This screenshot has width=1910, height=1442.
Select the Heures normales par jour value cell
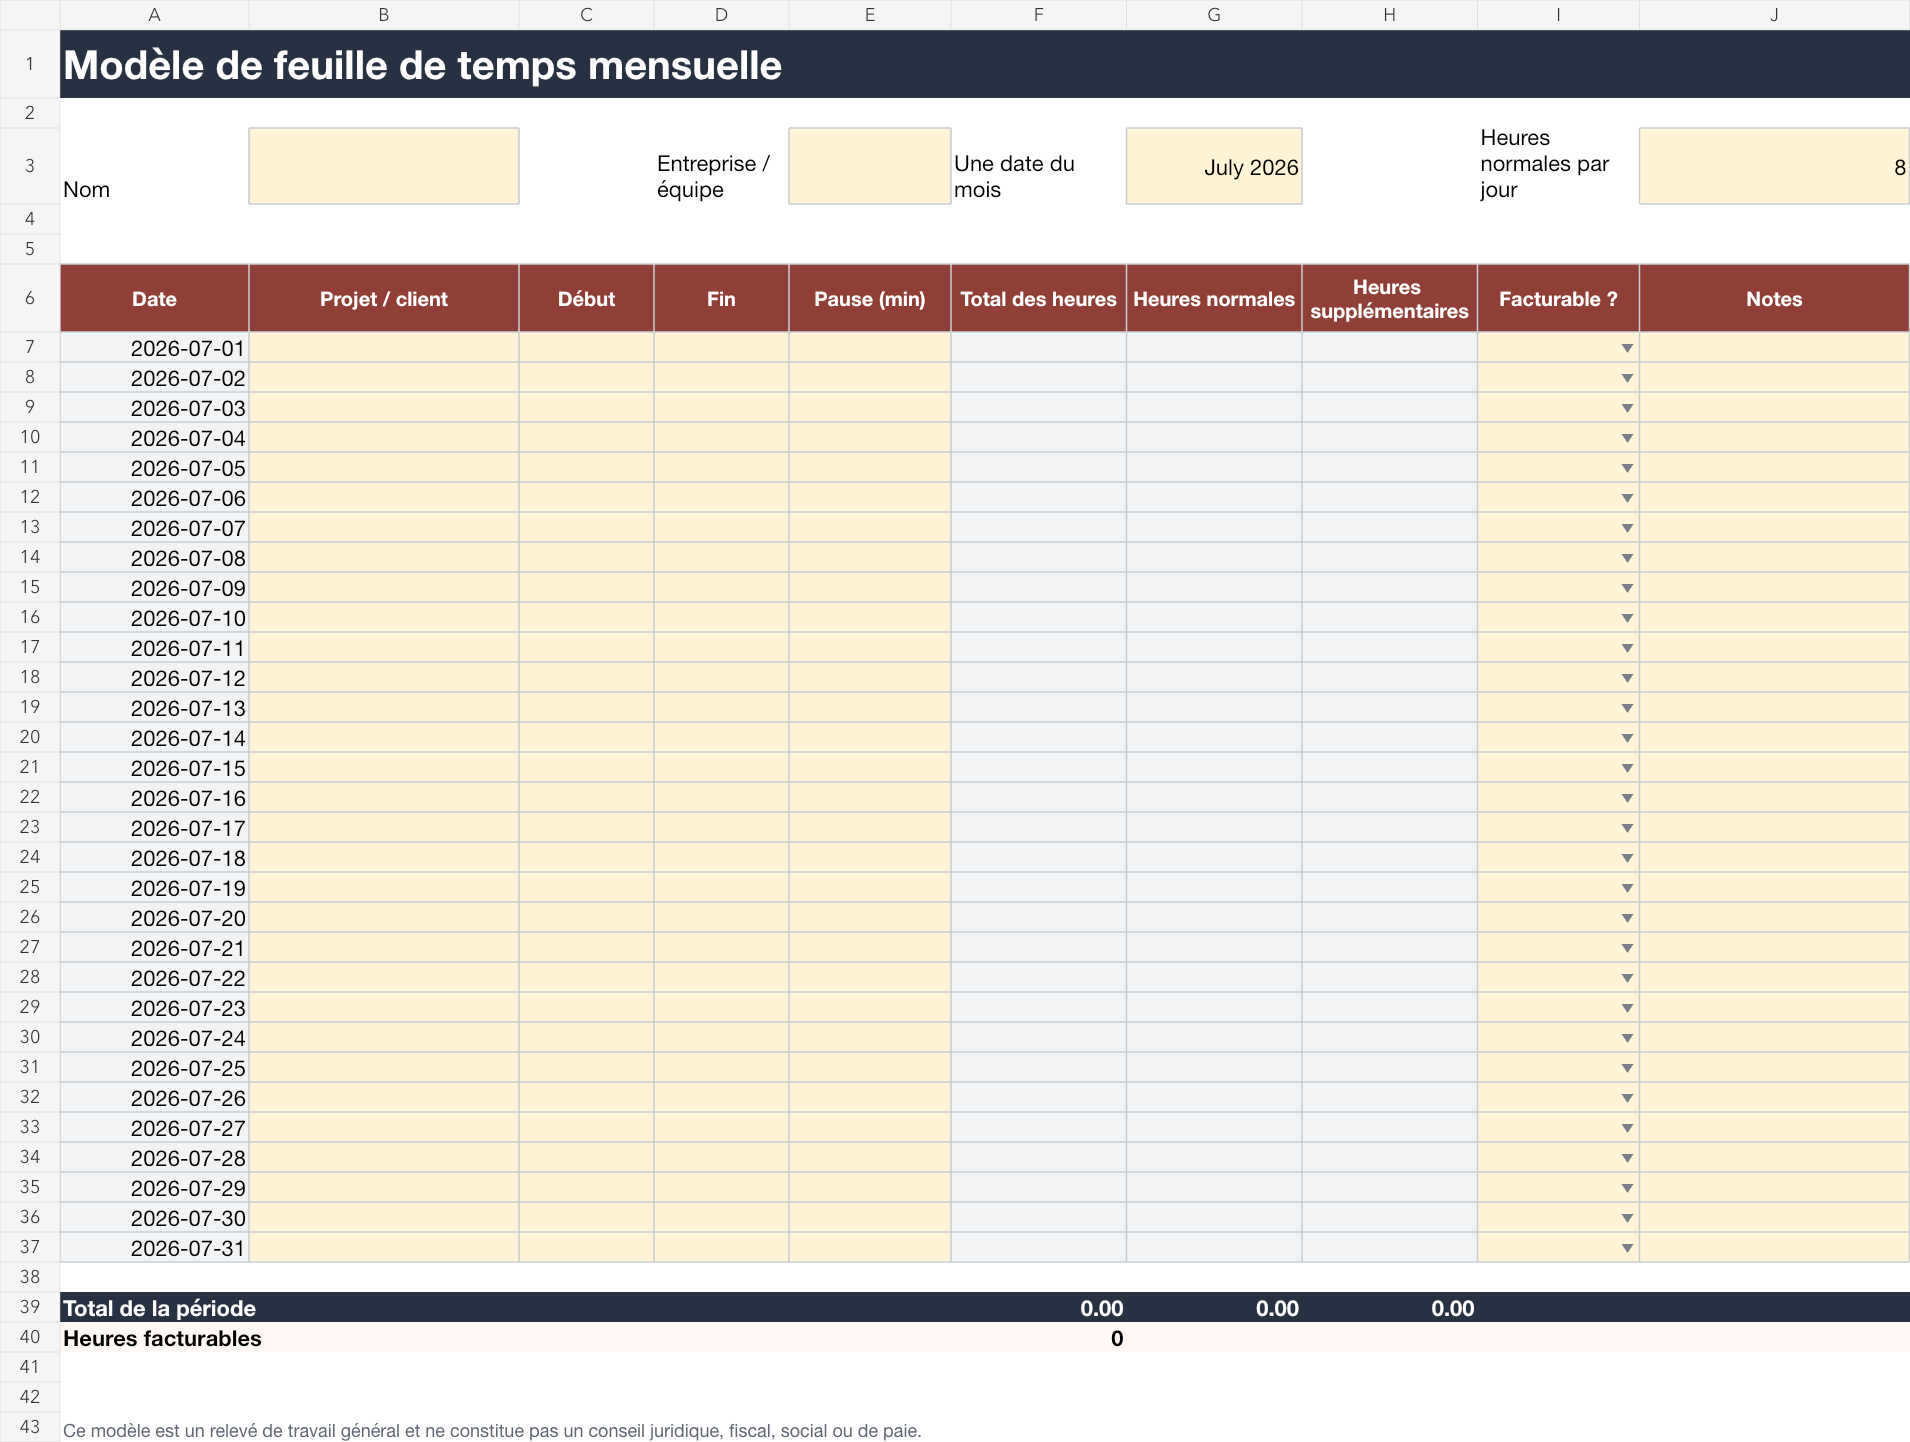1774,166
